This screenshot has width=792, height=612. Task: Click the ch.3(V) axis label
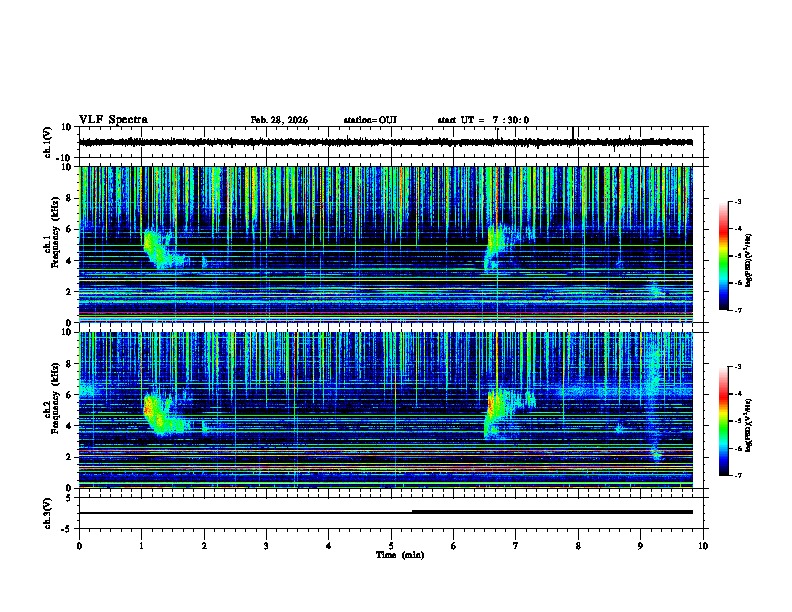point(48,513)
